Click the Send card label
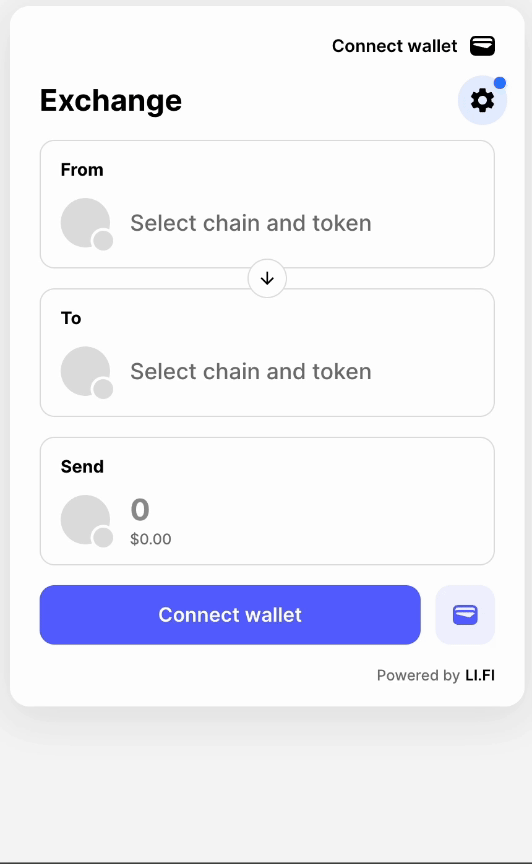The height and width of the screenshot is (864, 532). coord(82,467)
